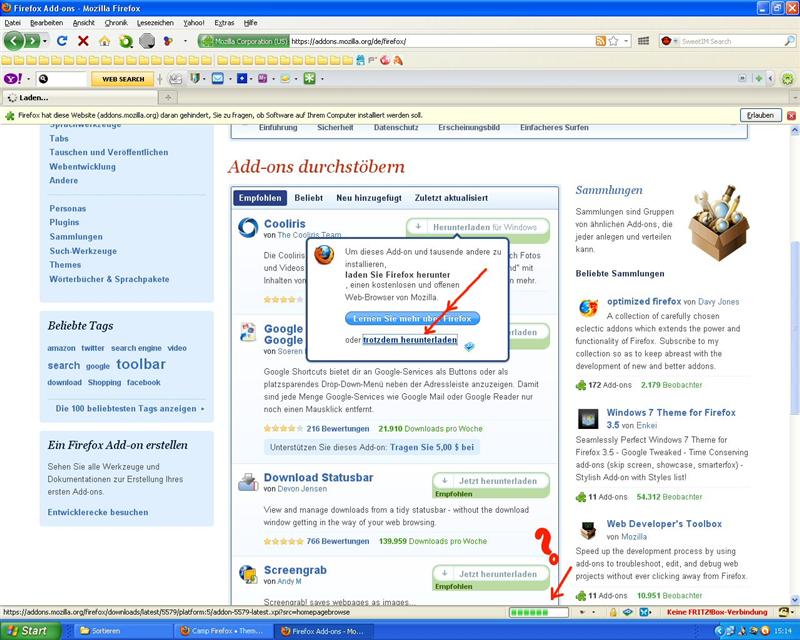Switch to the Beliebt tab
This screenshot has width=800, height=640.
point(309,198)
